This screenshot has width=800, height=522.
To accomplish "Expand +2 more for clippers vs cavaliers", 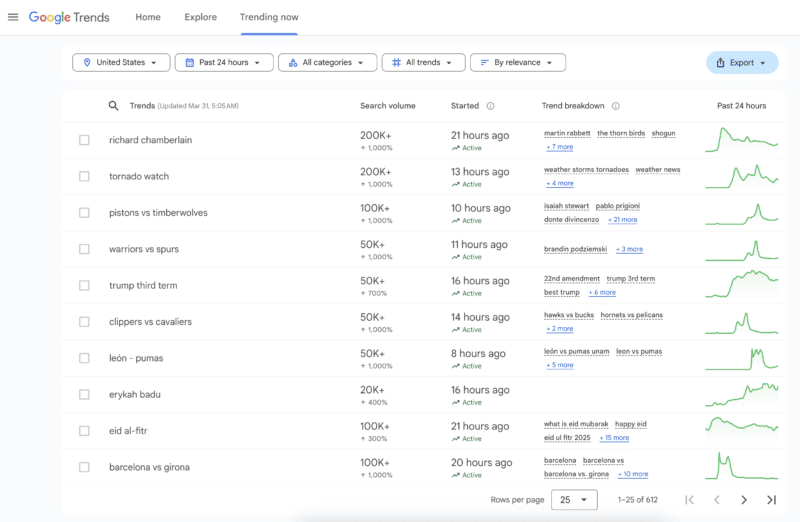I will [560, 329].
